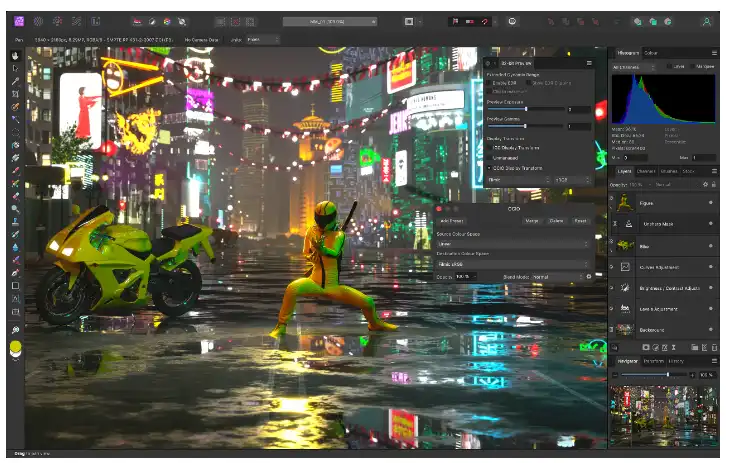Viewport: 729px width, 463px height.
Task: Select the Flood Select tool
Action: pos(15,119)
